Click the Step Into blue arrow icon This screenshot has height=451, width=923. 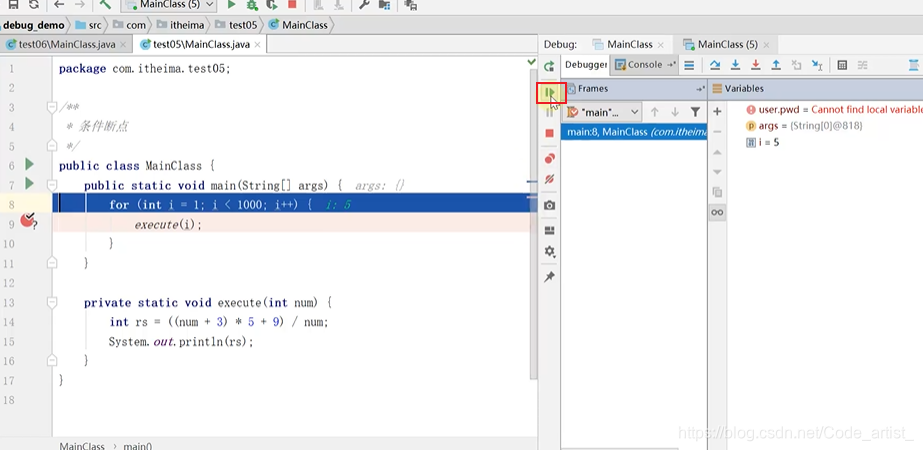pos(735,65)
